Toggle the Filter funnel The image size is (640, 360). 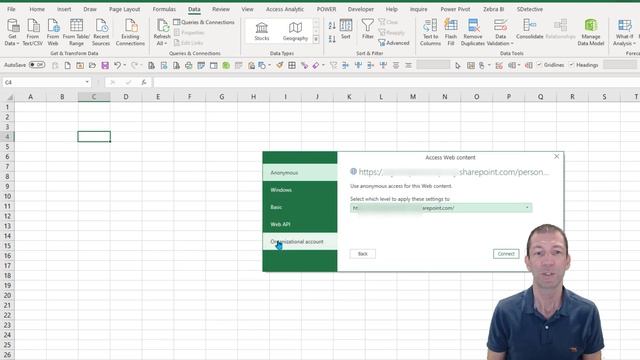pyautogui.click(x=368, y=29)
